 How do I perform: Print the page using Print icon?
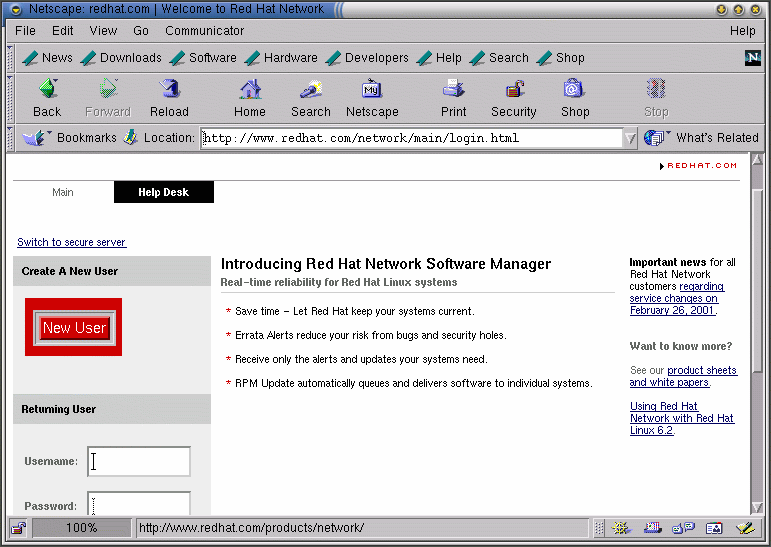click(453, 90)
